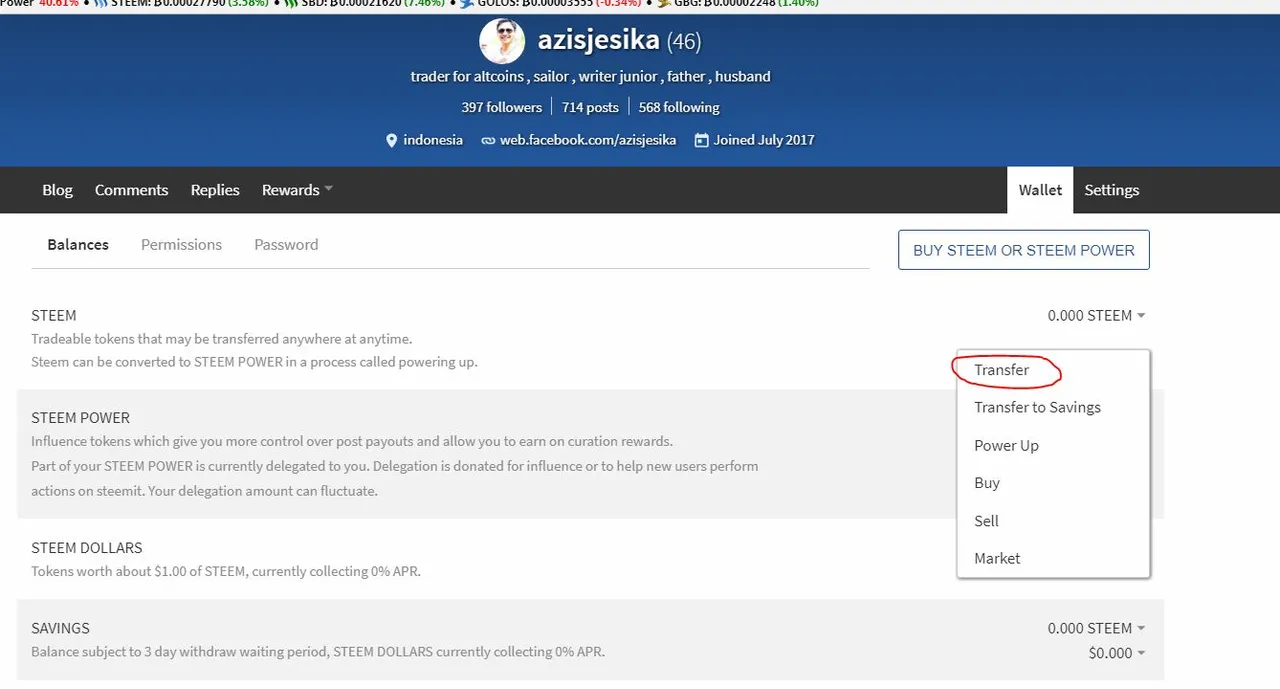Viewport: 1280px width, 689px height.
Task: Switch to the Wallet tab
Action: pyautogui.click(x=1040, y=190)
